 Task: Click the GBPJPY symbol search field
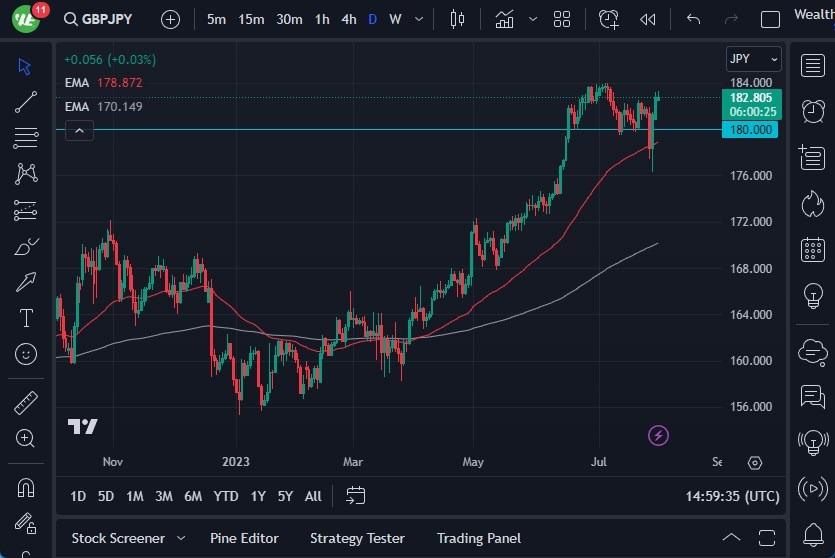[98, 19]
